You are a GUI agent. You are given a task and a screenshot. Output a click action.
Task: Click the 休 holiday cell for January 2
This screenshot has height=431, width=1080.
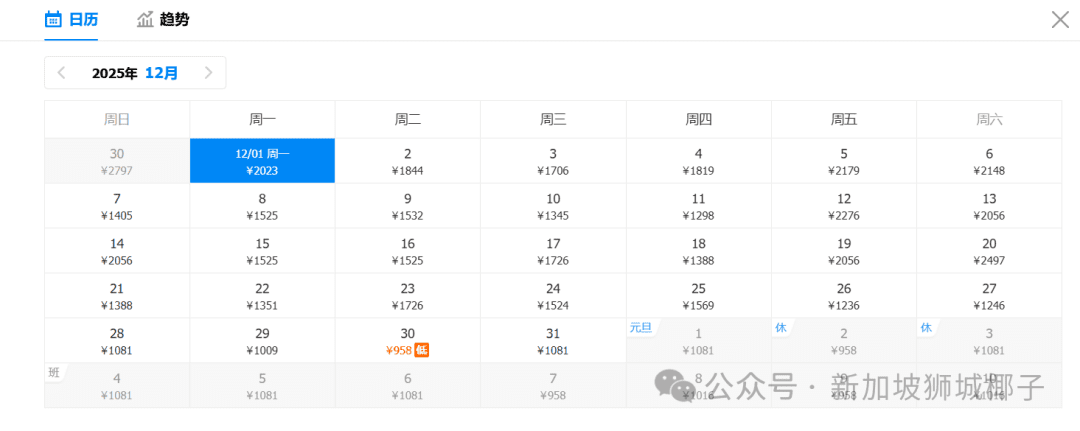click(x=844, y=341)
